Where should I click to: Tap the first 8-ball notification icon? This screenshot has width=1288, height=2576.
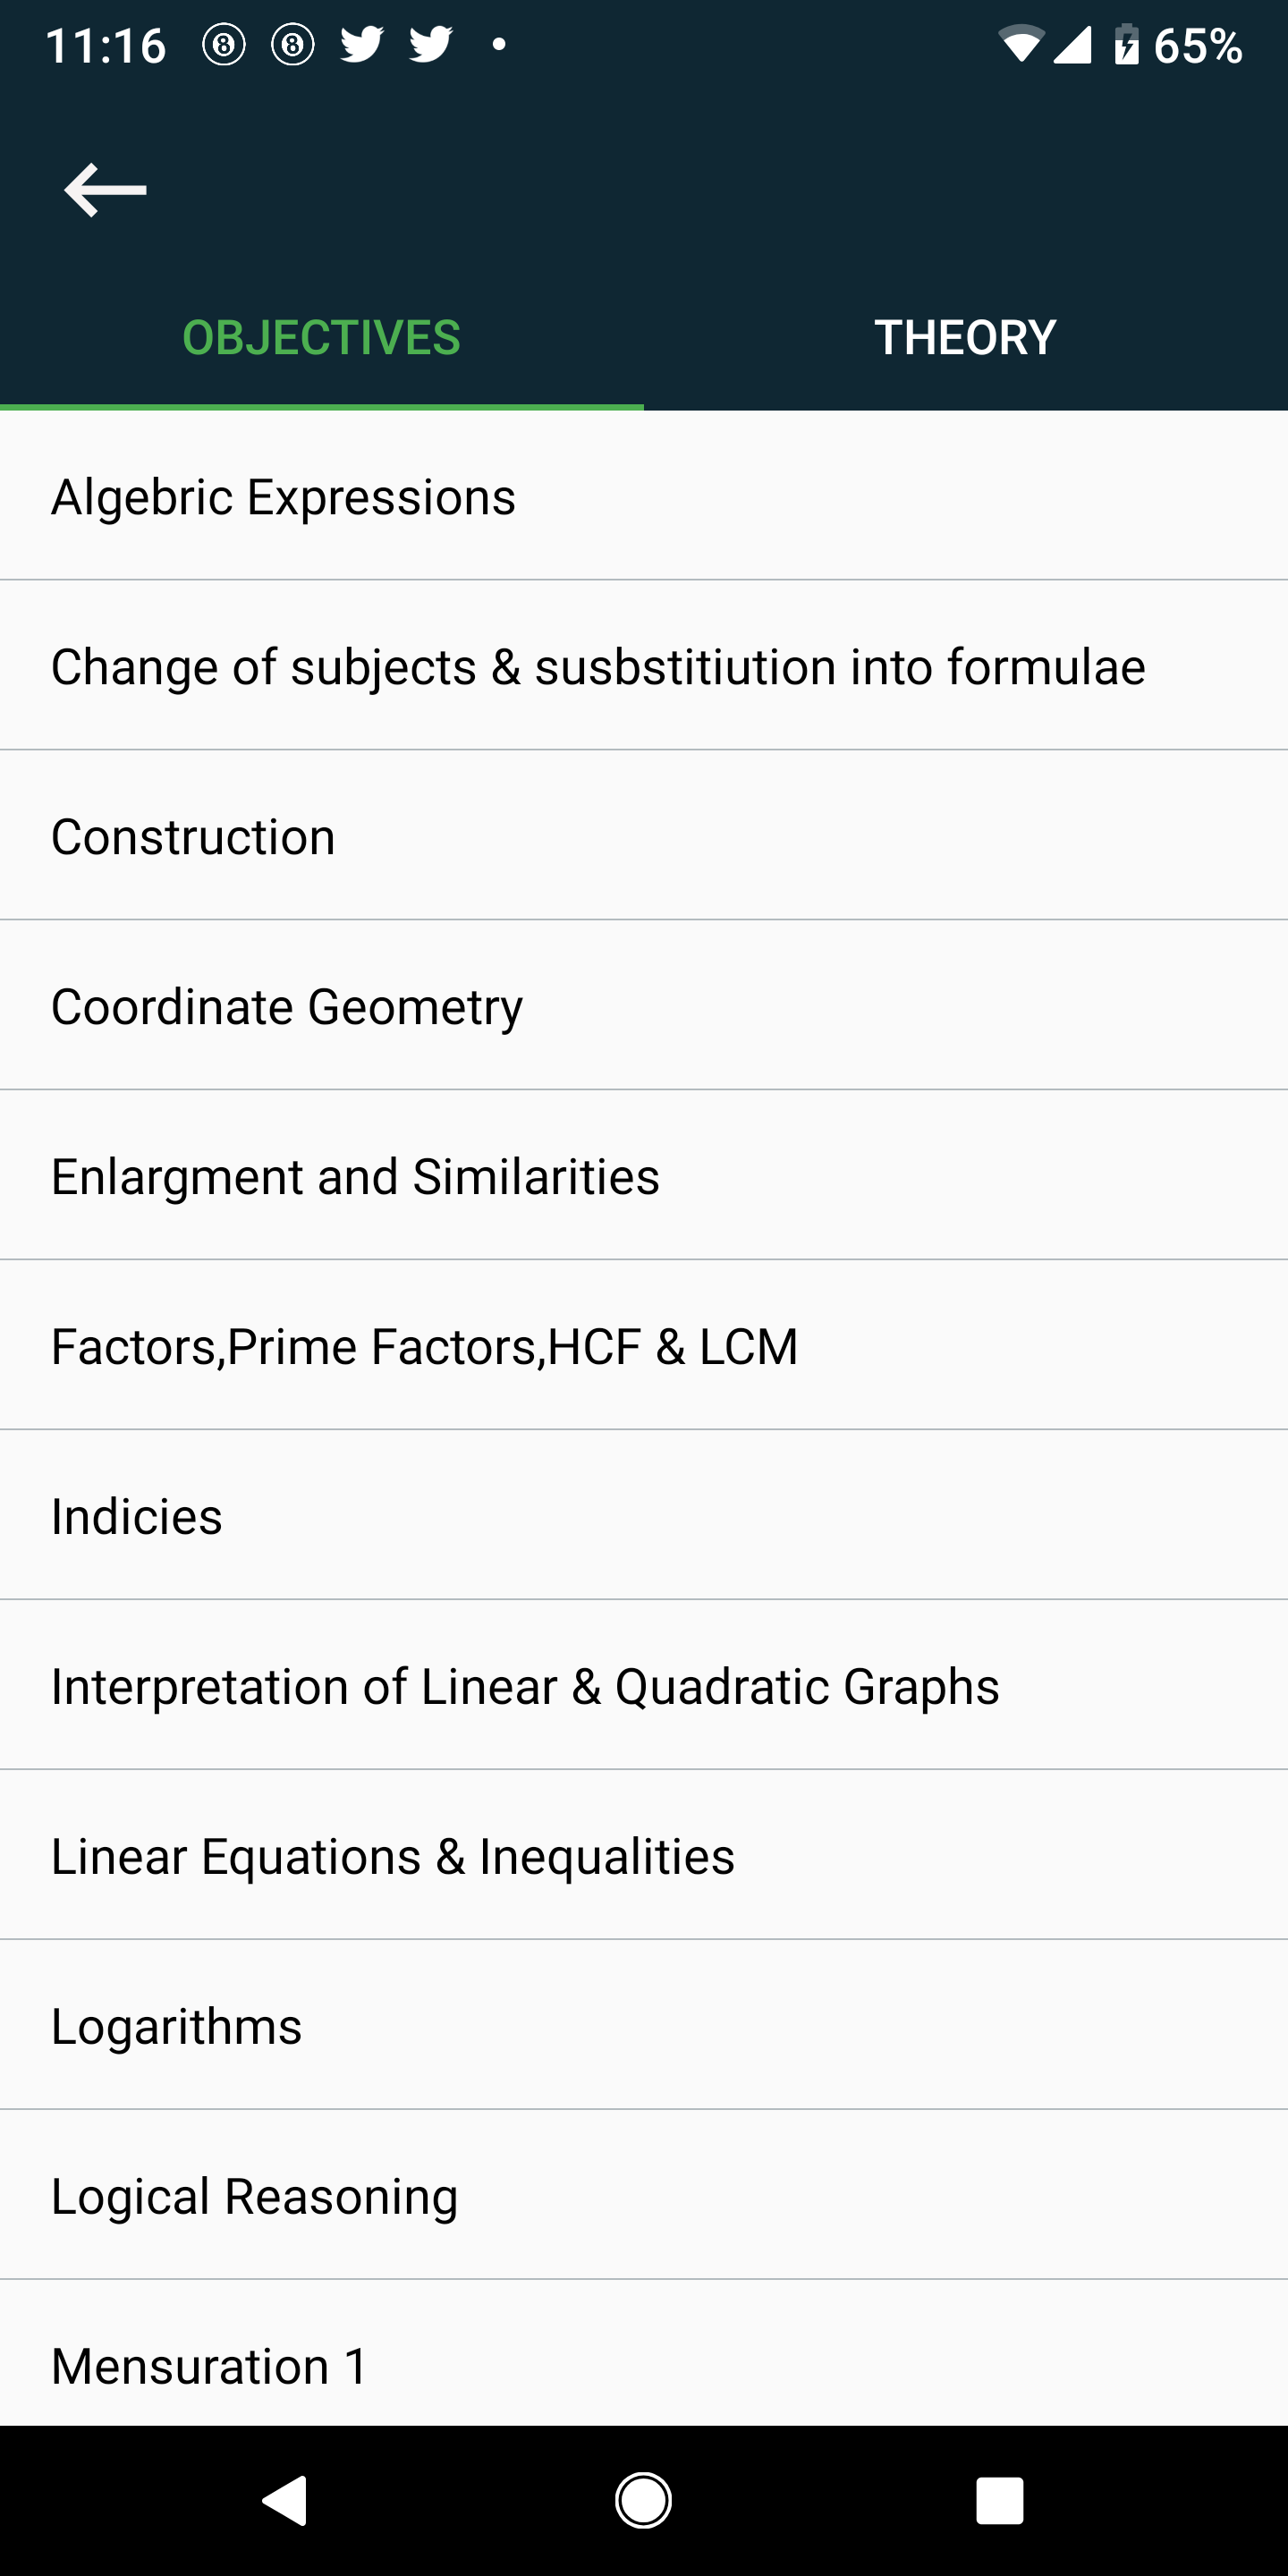point(224,45)
